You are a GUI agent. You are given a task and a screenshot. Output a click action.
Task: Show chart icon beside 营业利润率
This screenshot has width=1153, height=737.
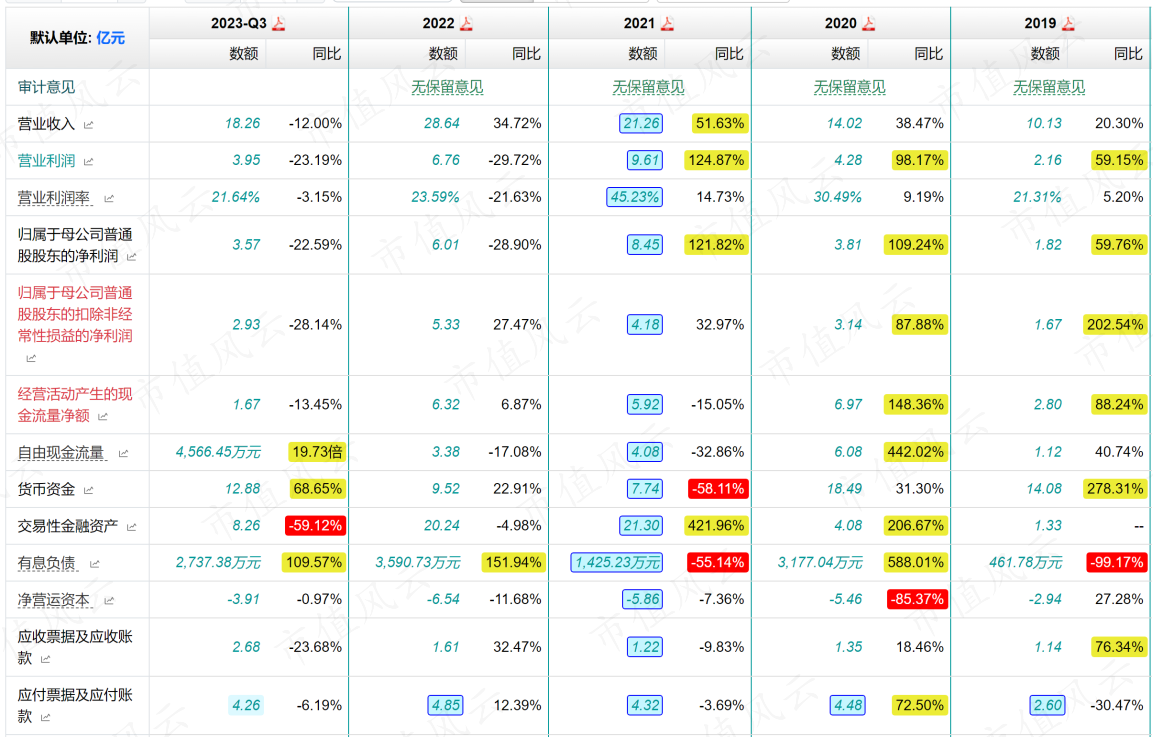[109, 199]
